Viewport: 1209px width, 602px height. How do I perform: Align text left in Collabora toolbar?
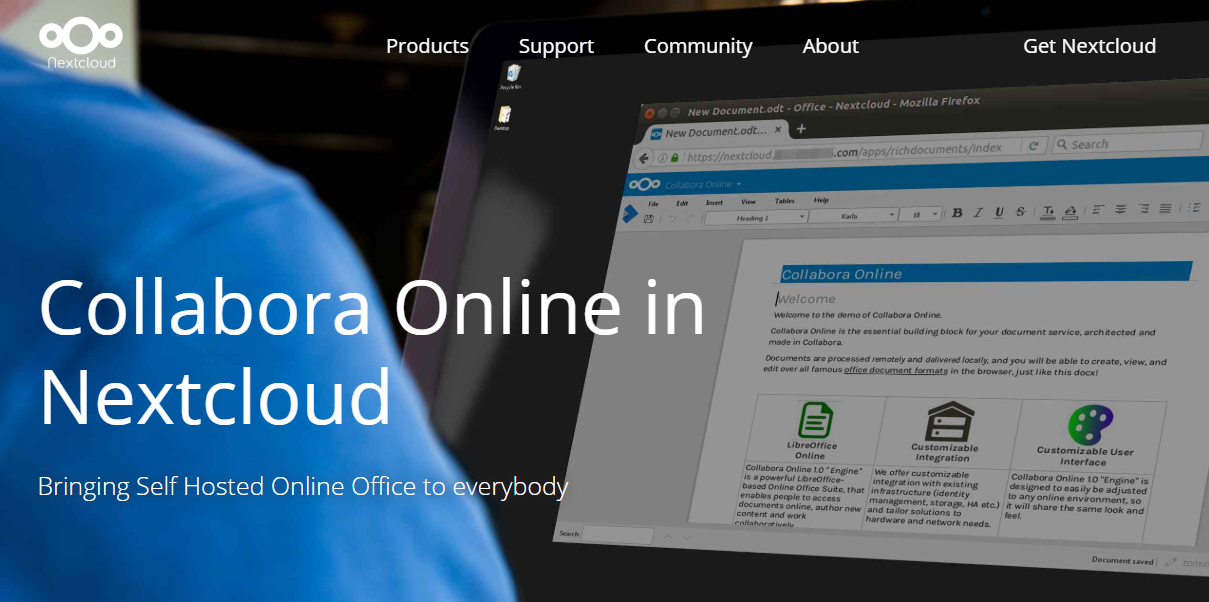click(x=1099, y=209)
